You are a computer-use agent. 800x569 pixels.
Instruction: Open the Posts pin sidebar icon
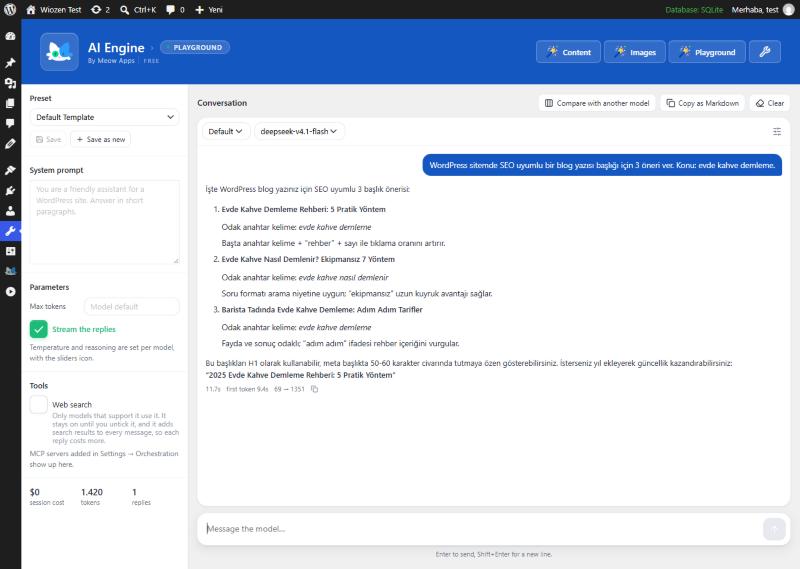point(10,63)
